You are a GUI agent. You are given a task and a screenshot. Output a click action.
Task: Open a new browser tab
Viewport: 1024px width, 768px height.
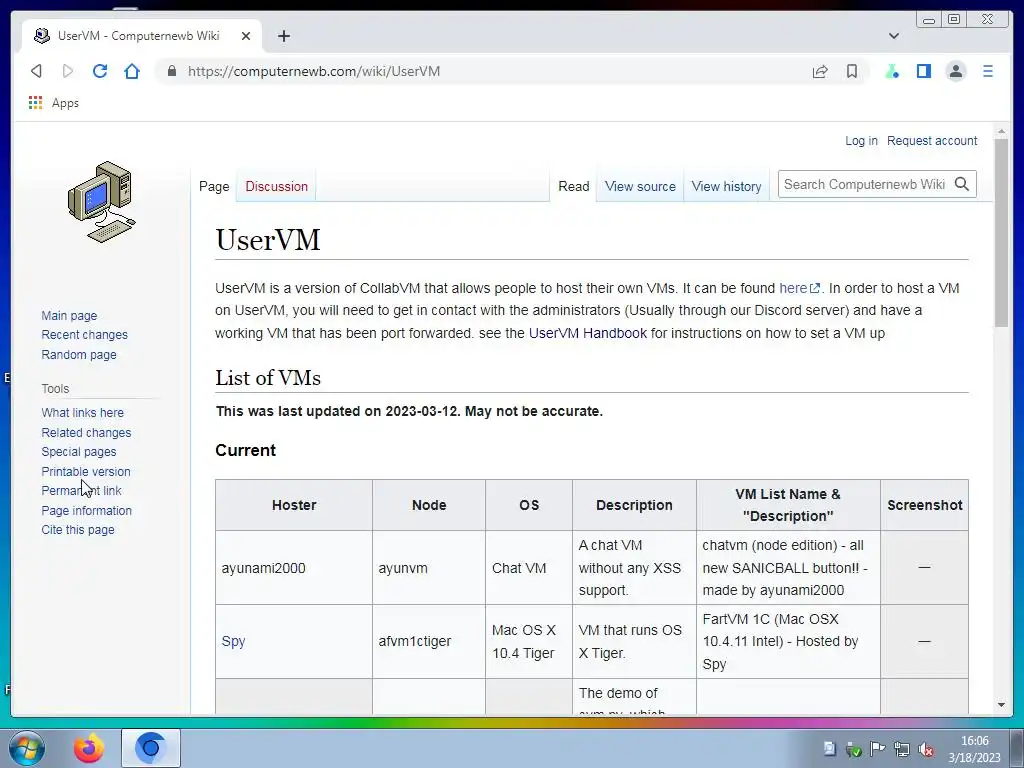click(283, 36)
